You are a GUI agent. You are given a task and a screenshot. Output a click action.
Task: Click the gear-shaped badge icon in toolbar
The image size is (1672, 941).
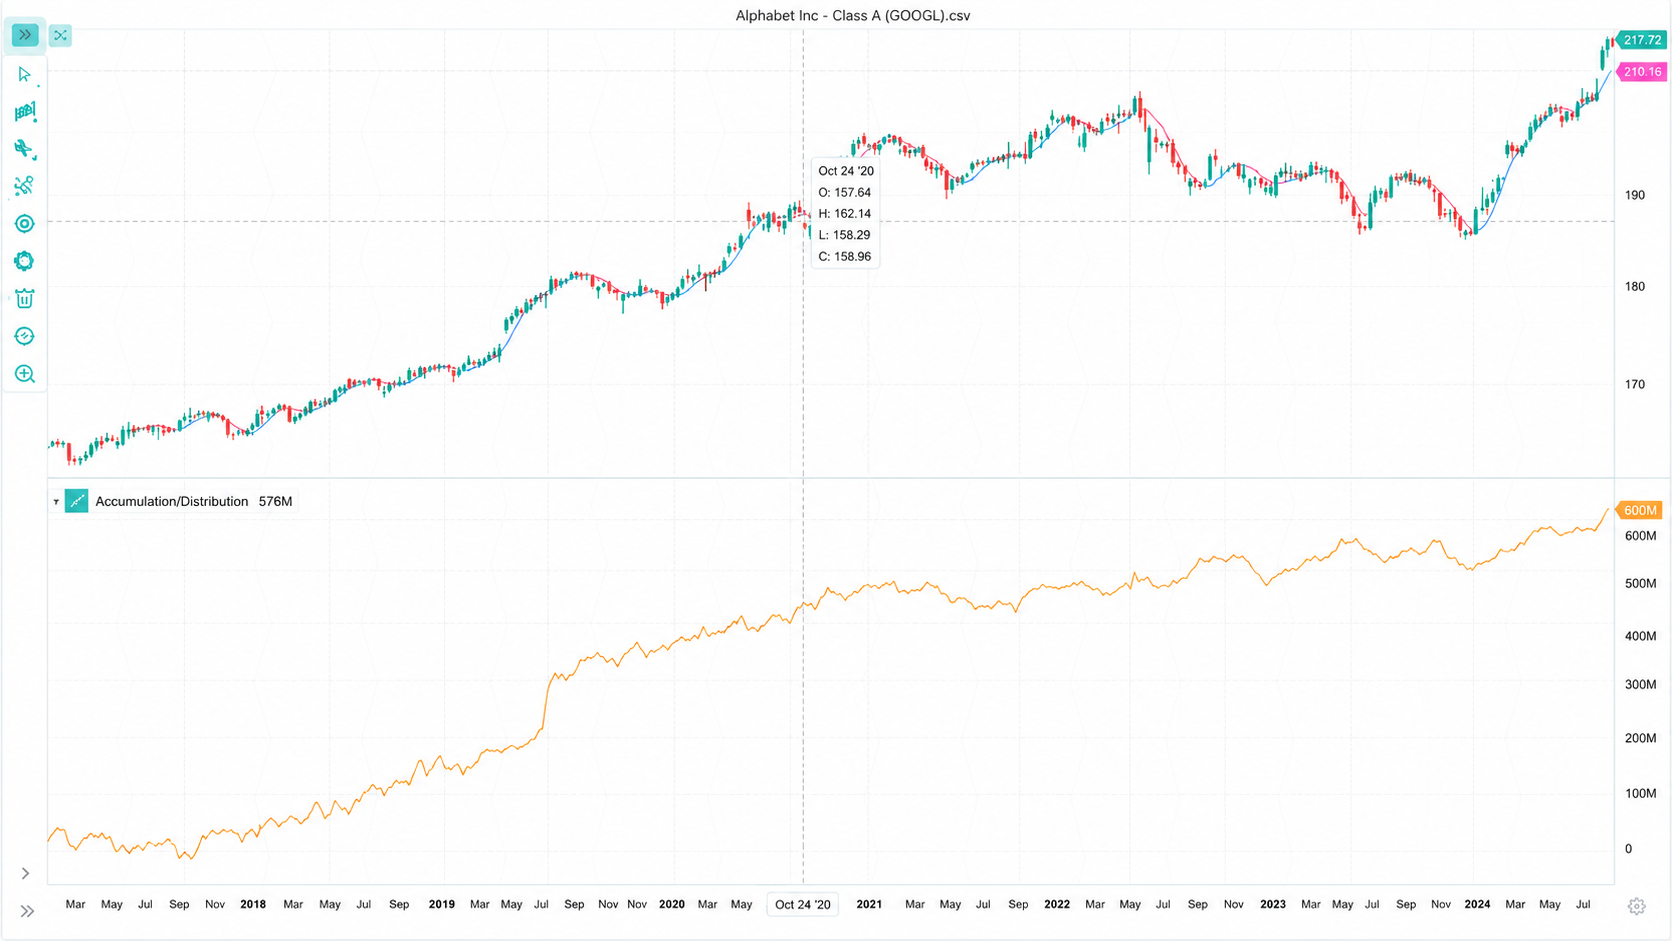[x=25, y=261]
